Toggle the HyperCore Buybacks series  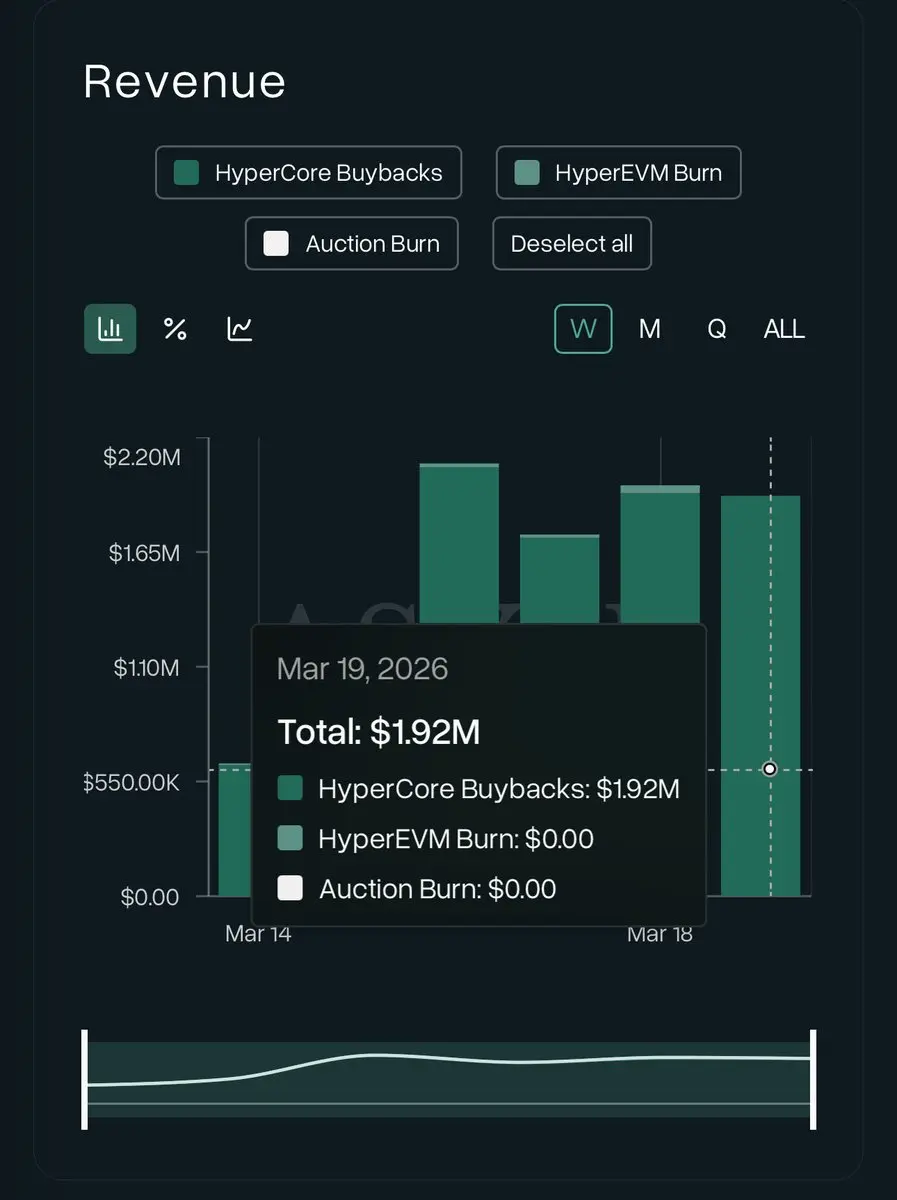(309, 173)
